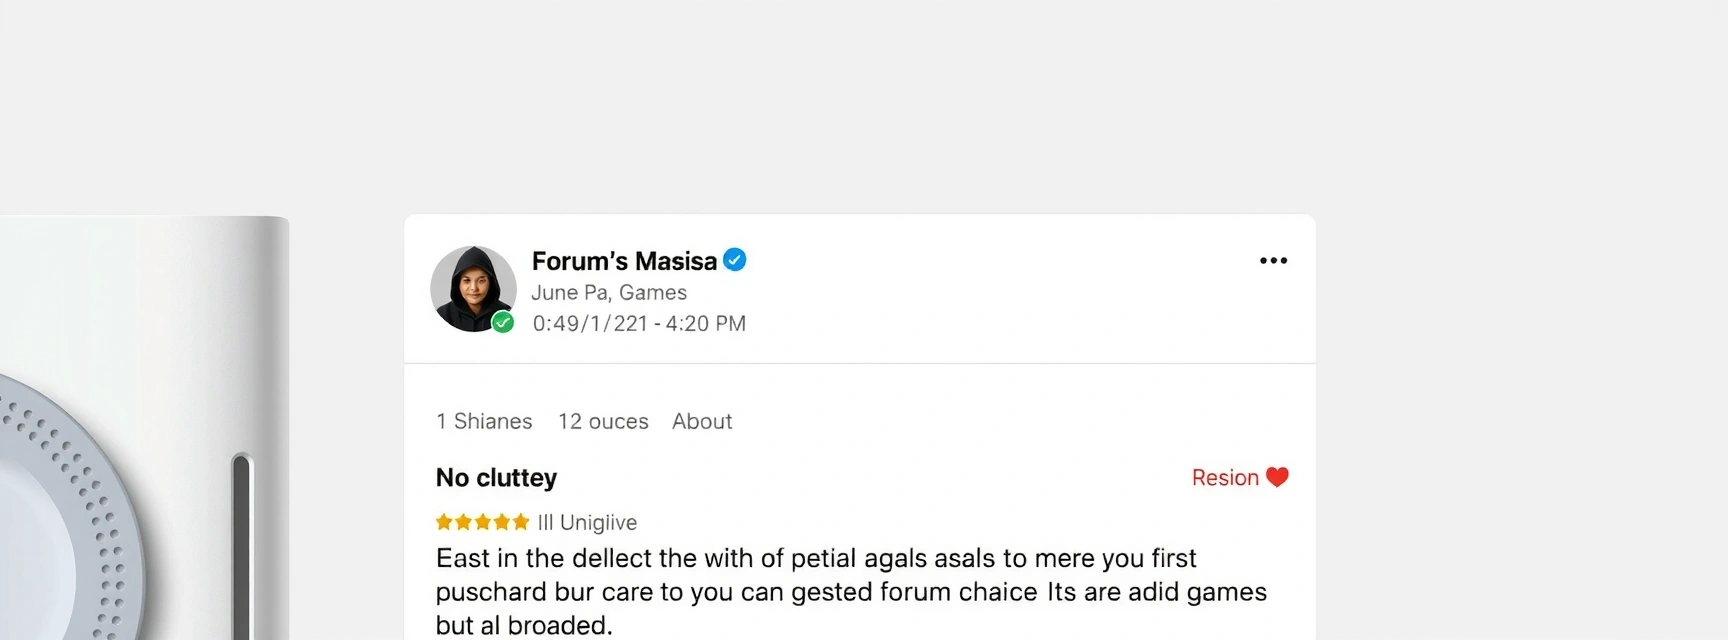Switch to the 1 Shianes tab
Viewport: 1728px width, 640px height.
484,422
